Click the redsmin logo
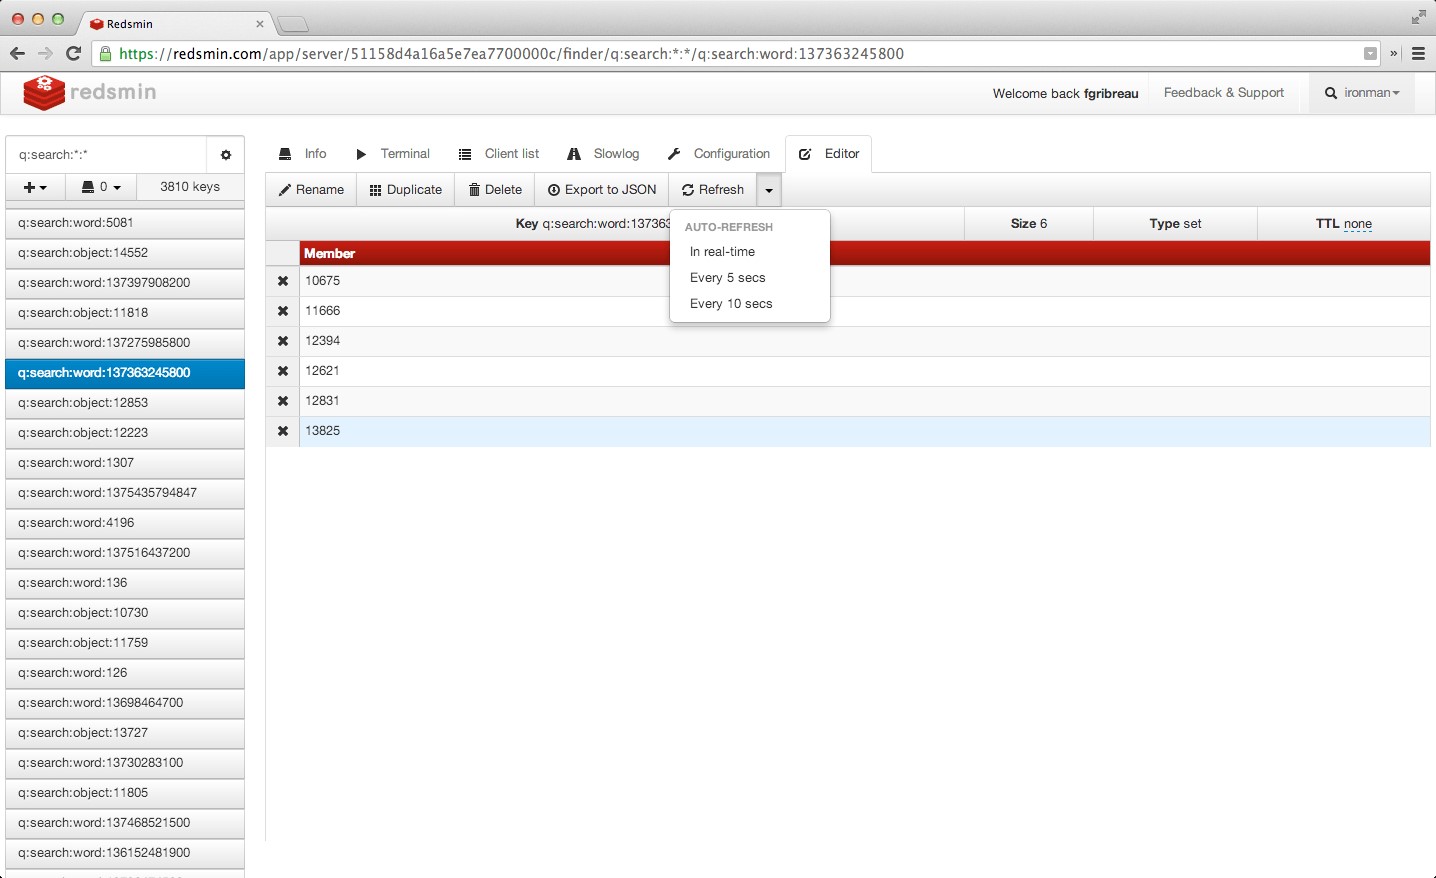 (90, 93)
